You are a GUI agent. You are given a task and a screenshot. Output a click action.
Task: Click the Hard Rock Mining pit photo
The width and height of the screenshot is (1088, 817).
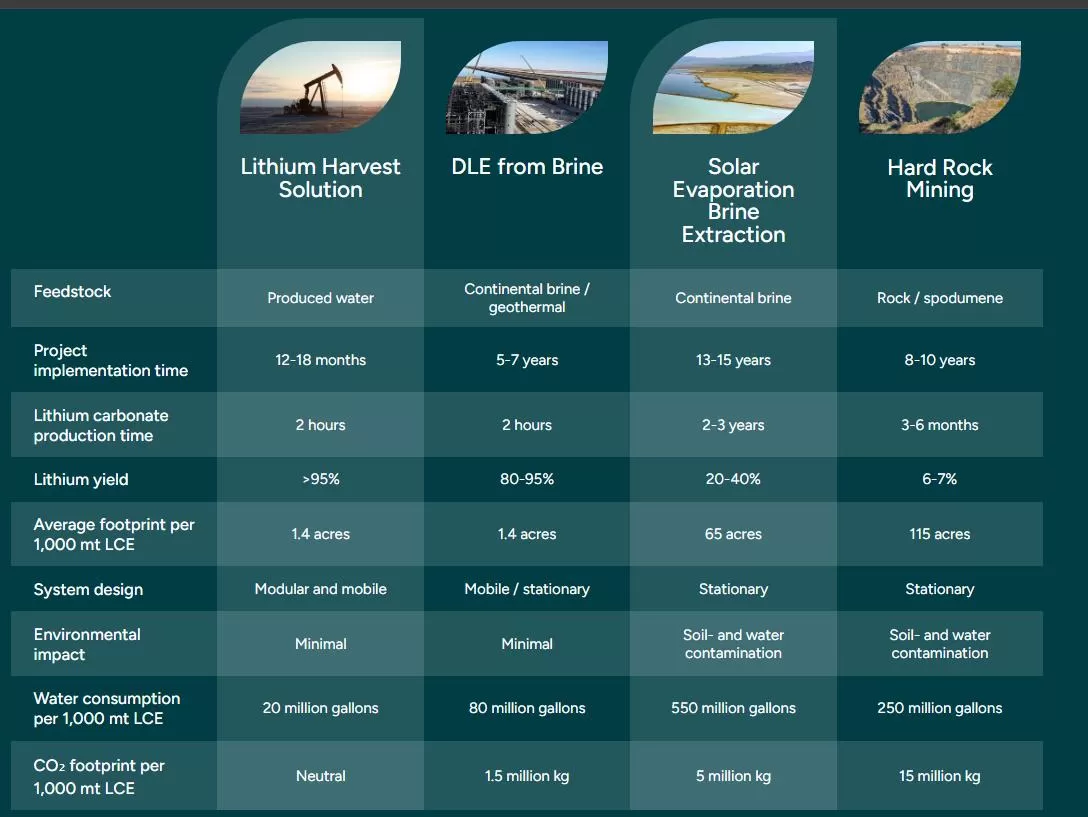point(940,88)
